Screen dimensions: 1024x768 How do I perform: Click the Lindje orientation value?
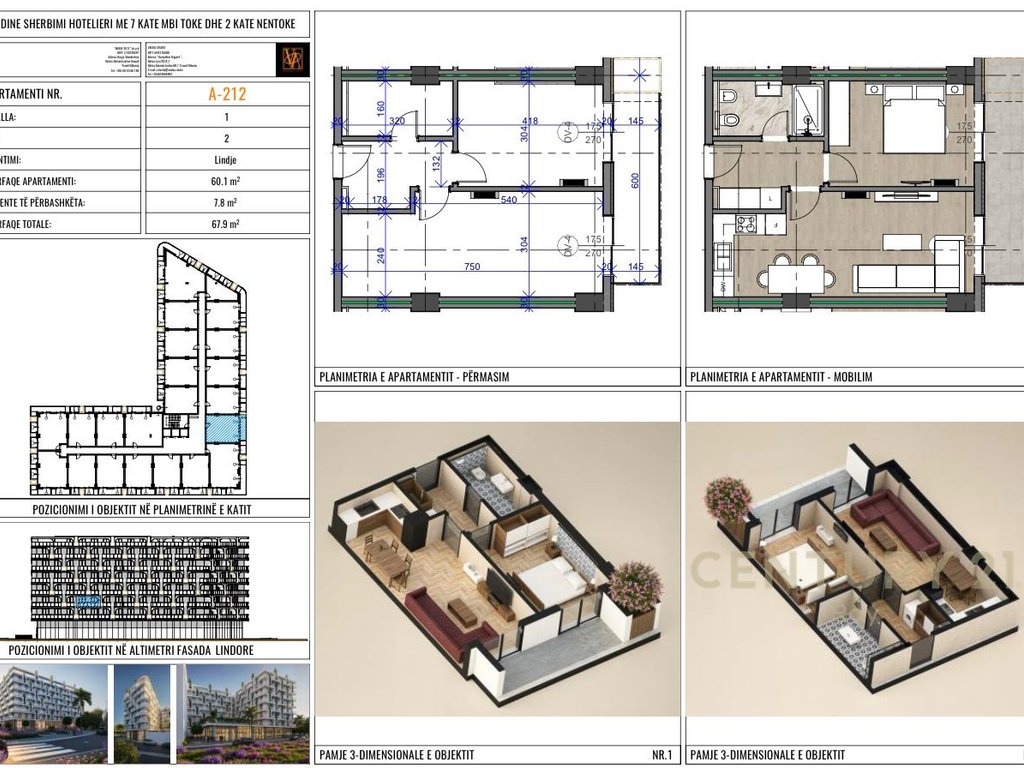pos(226,159)
